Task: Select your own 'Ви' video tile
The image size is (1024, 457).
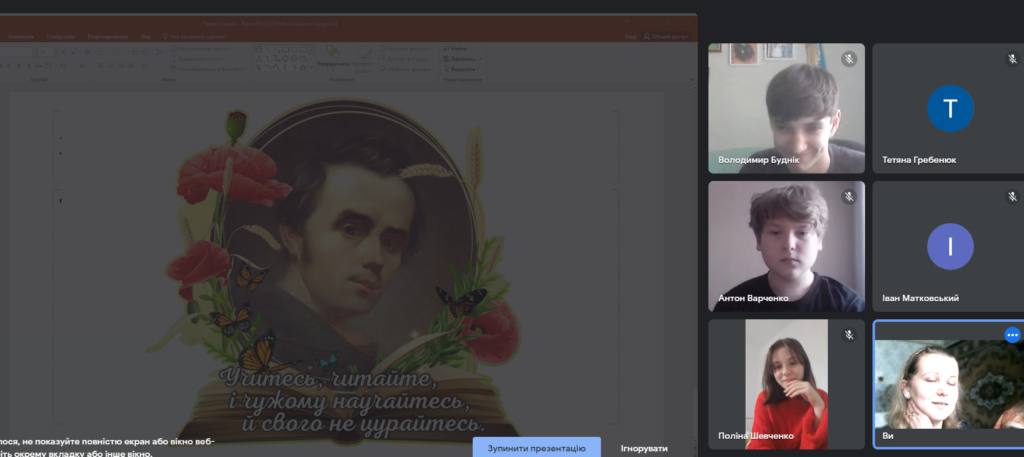Action: 950,384
